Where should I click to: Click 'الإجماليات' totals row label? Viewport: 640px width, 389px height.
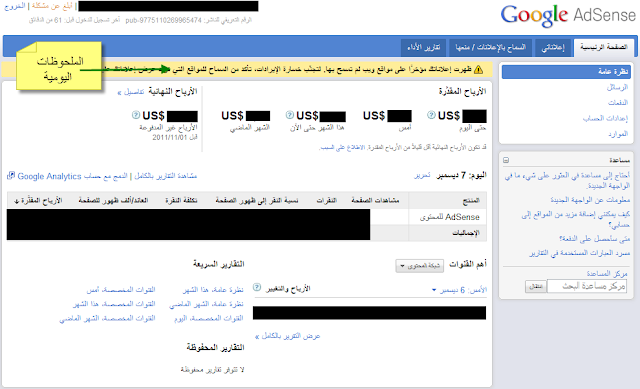pyautogui.click(x=466, y=233)
